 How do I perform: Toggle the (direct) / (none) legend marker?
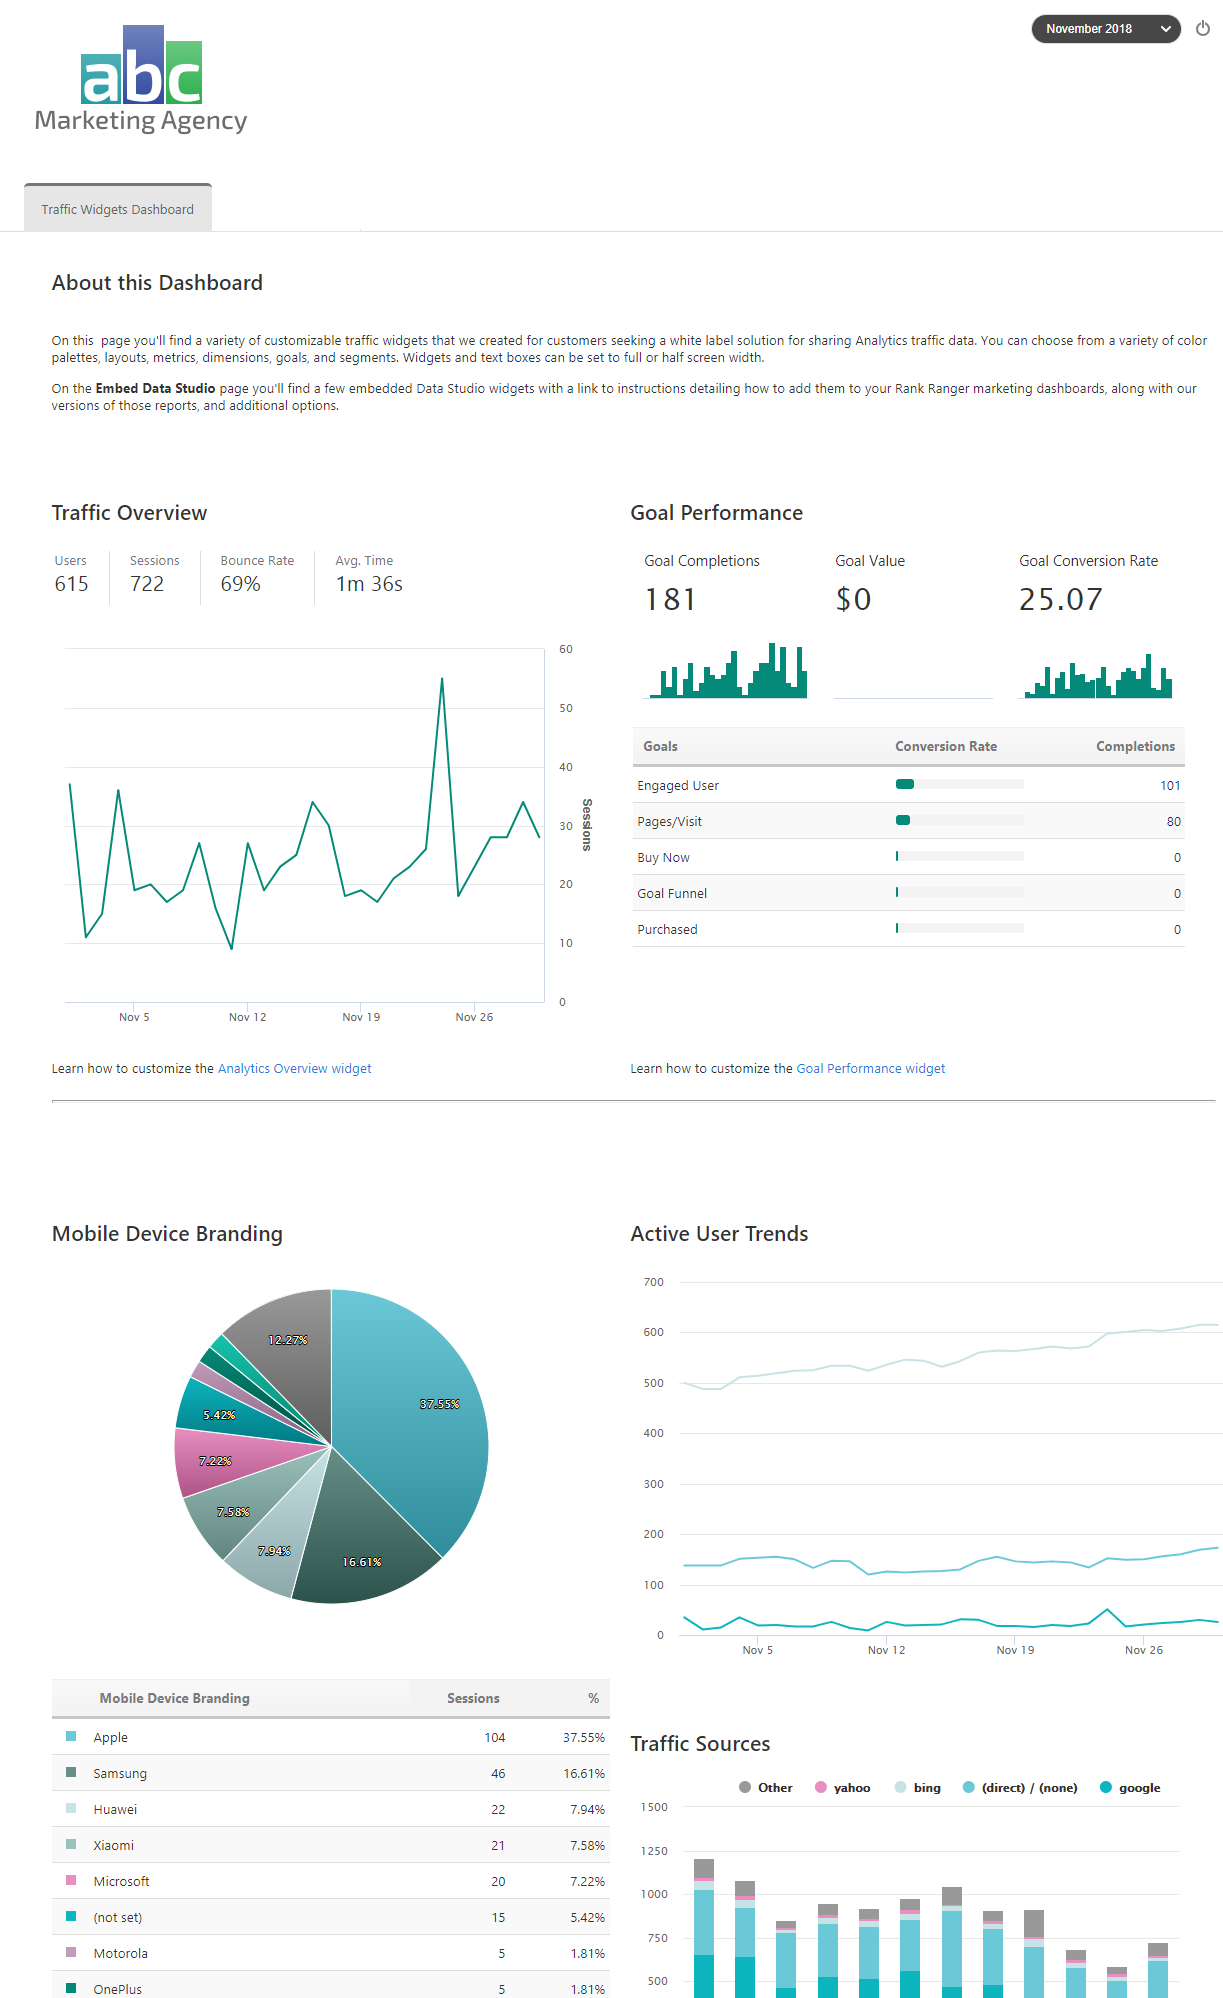[x=969, y=1787]
